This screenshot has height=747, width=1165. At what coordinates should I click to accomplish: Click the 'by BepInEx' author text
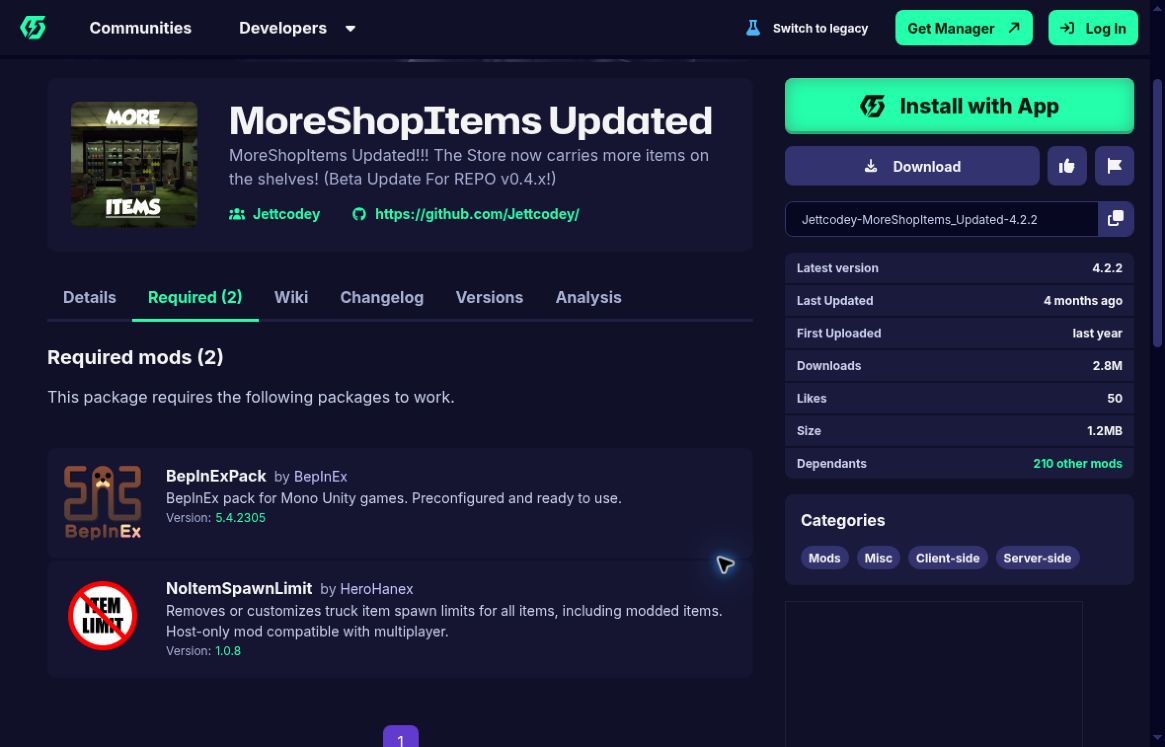coord(311,476)
